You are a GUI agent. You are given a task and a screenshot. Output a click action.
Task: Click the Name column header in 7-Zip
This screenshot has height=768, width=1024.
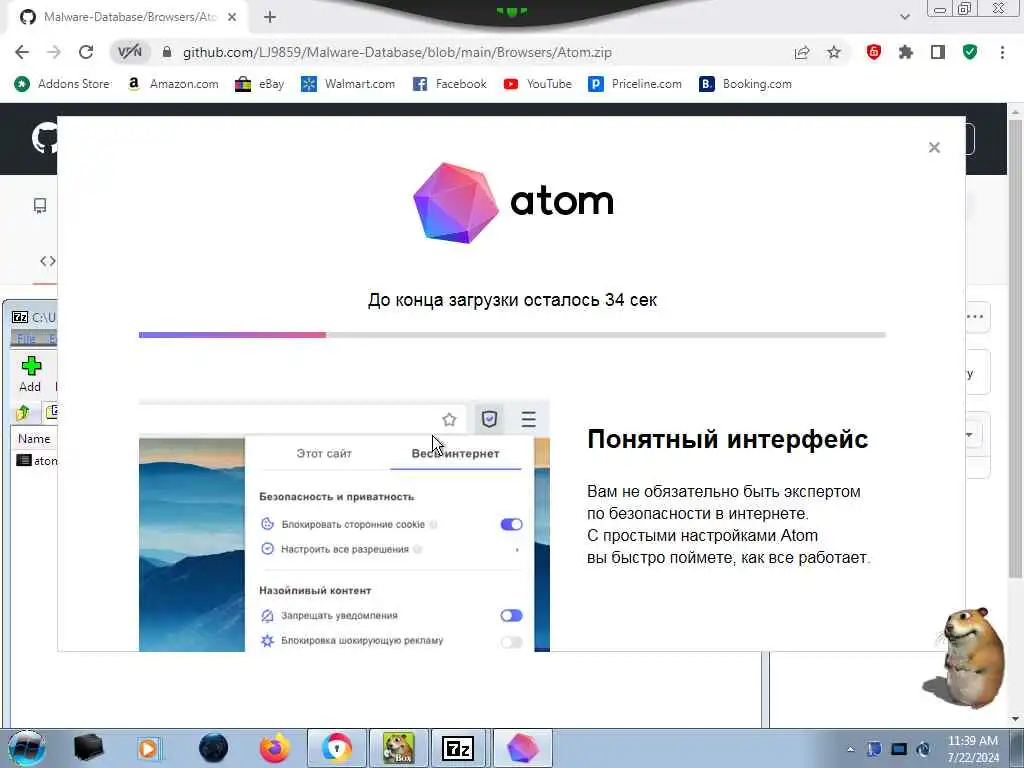[x=34, y=439]
